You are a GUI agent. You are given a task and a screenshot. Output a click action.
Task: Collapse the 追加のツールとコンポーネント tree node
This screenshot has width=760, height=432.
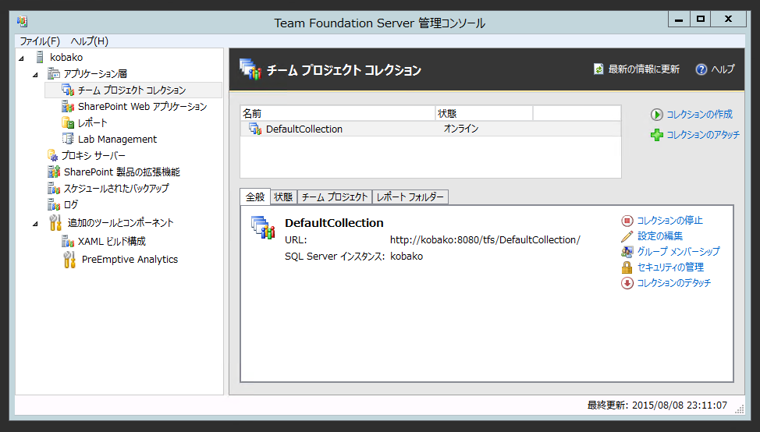pyautogui.click(x=35, y=224)
